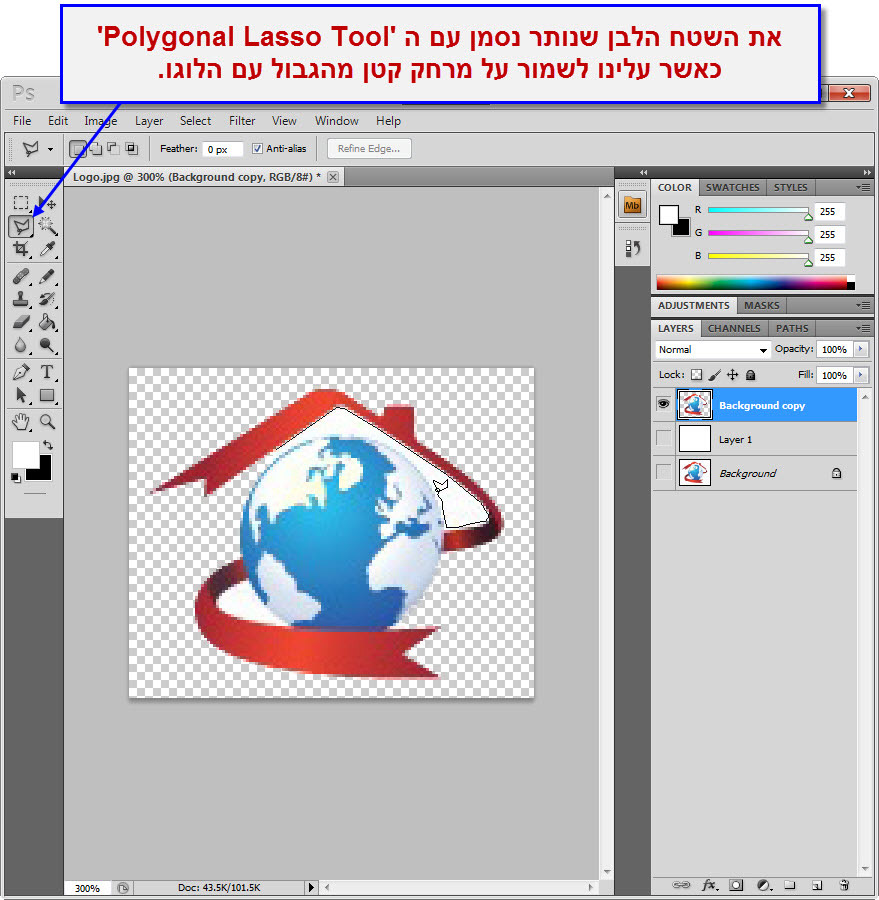Open the Normal blend mode dropdown

pos(712,350)
